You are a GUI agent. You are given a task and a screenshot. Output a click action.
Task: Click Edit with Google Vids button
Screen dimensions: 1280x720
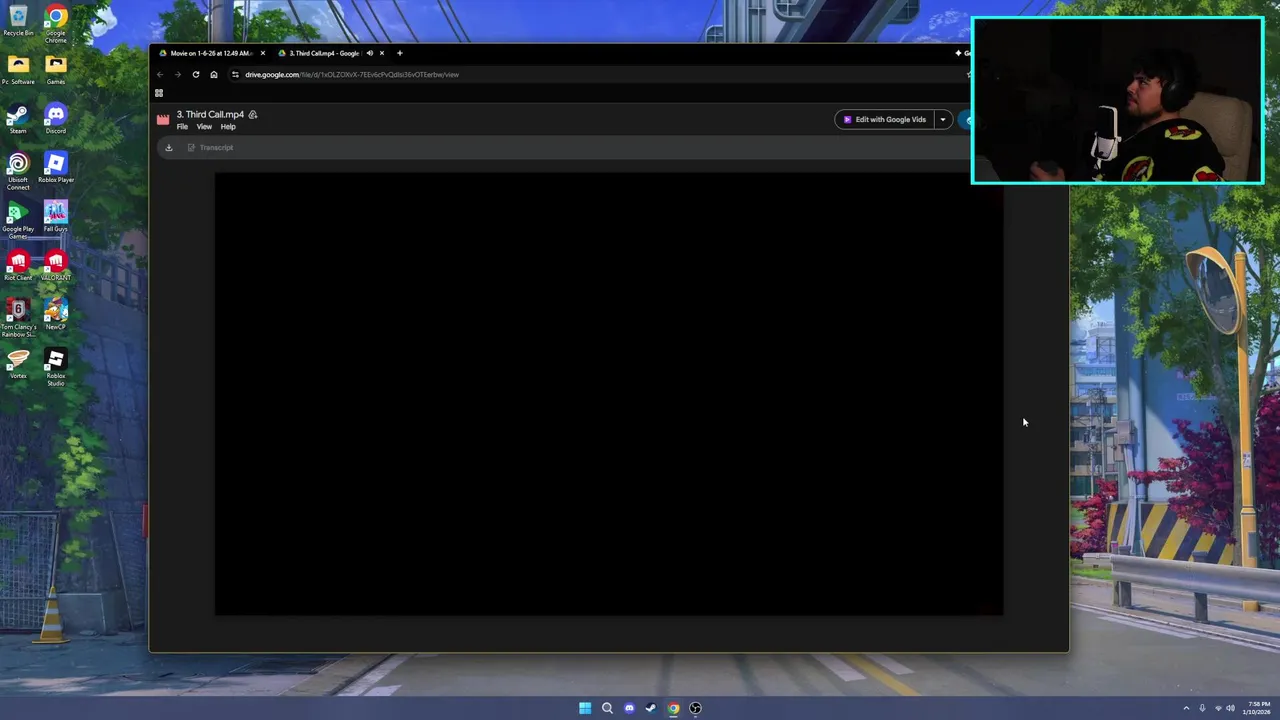click(x=884, y=120)
